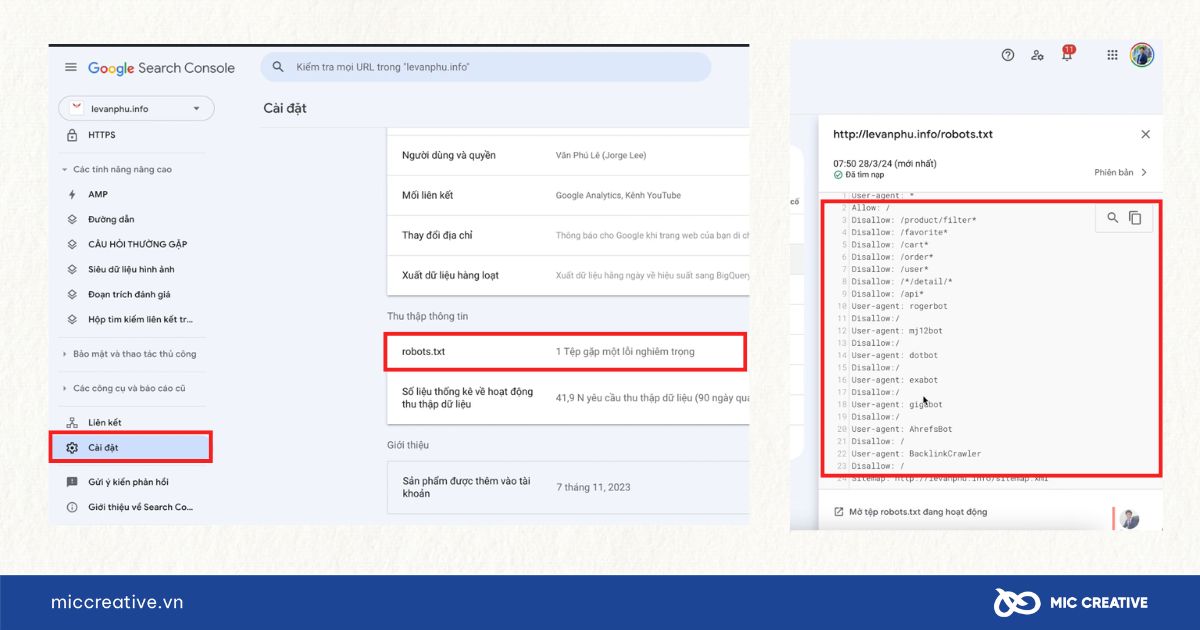1200x630 pixels.
Task: Expand 'Bảo mật và thao tác thủ công' section
Action: click(x=131, y=354)
